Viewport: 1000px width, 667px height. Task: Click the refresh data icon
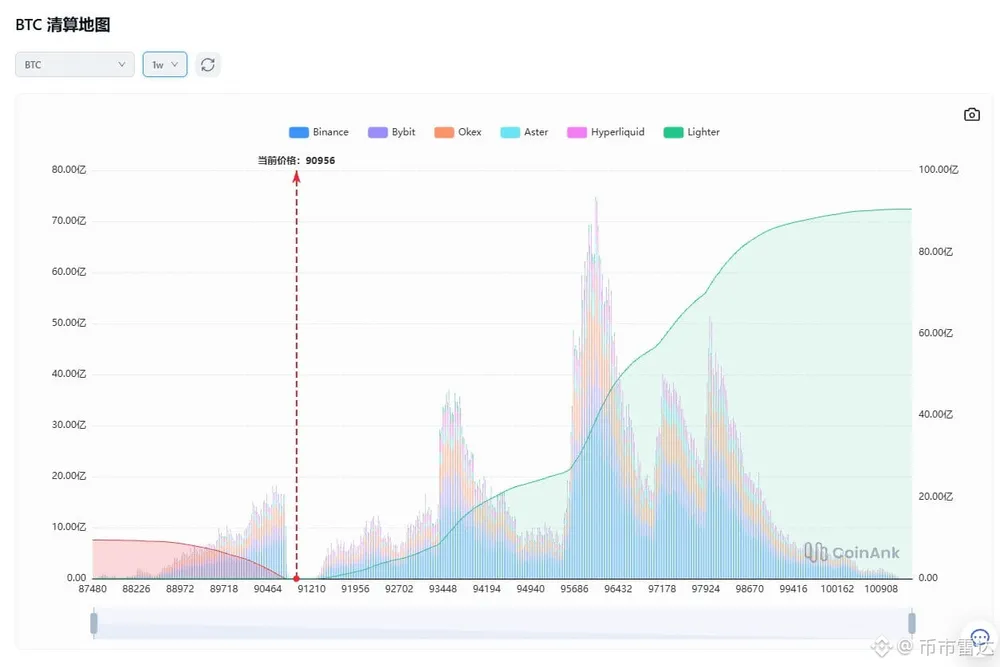pos(208,64)
